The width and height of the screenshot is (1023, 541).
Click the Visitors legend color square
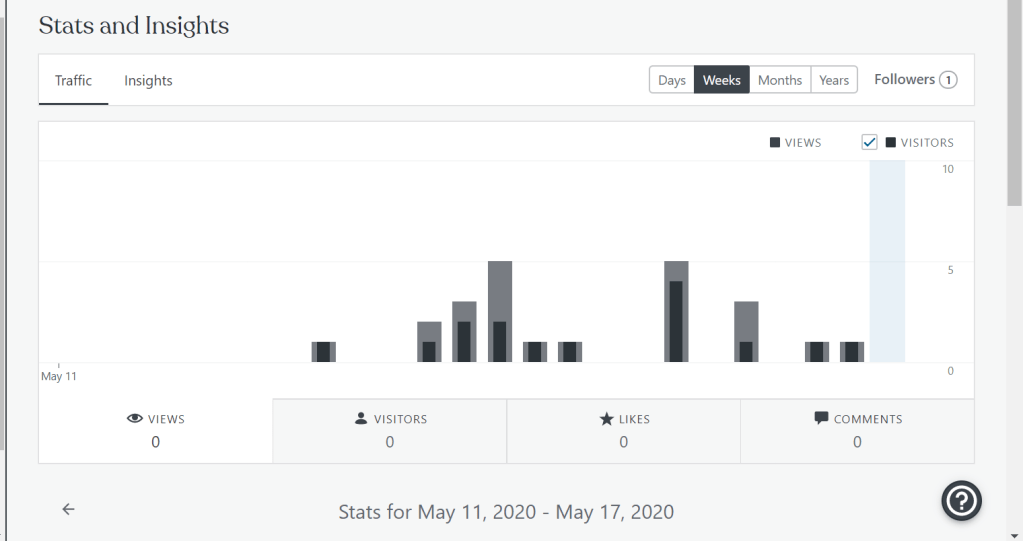891,143
